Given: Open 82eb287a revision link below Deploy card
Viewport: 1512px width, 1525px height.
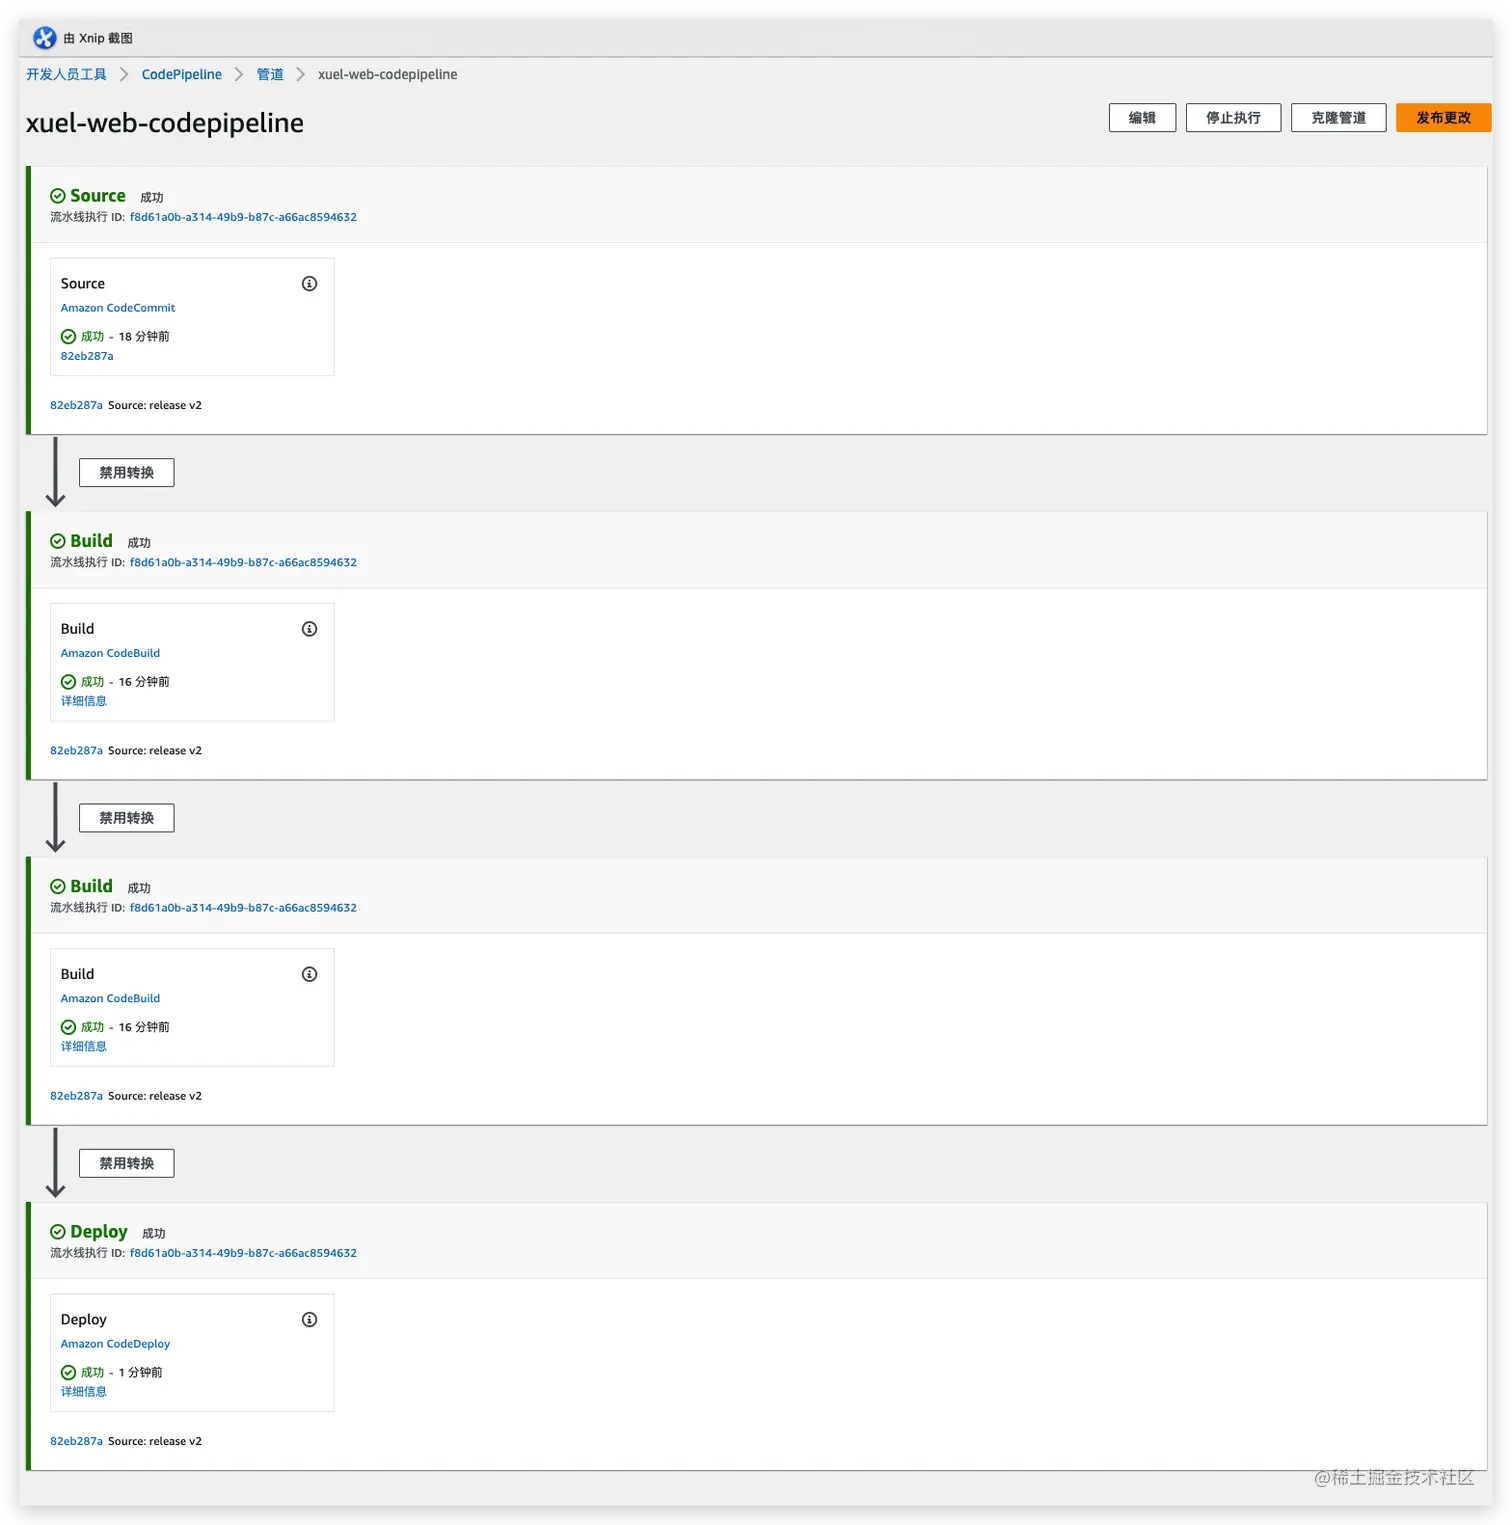Looking at the screenshot, I should [x=76, y=1442].
